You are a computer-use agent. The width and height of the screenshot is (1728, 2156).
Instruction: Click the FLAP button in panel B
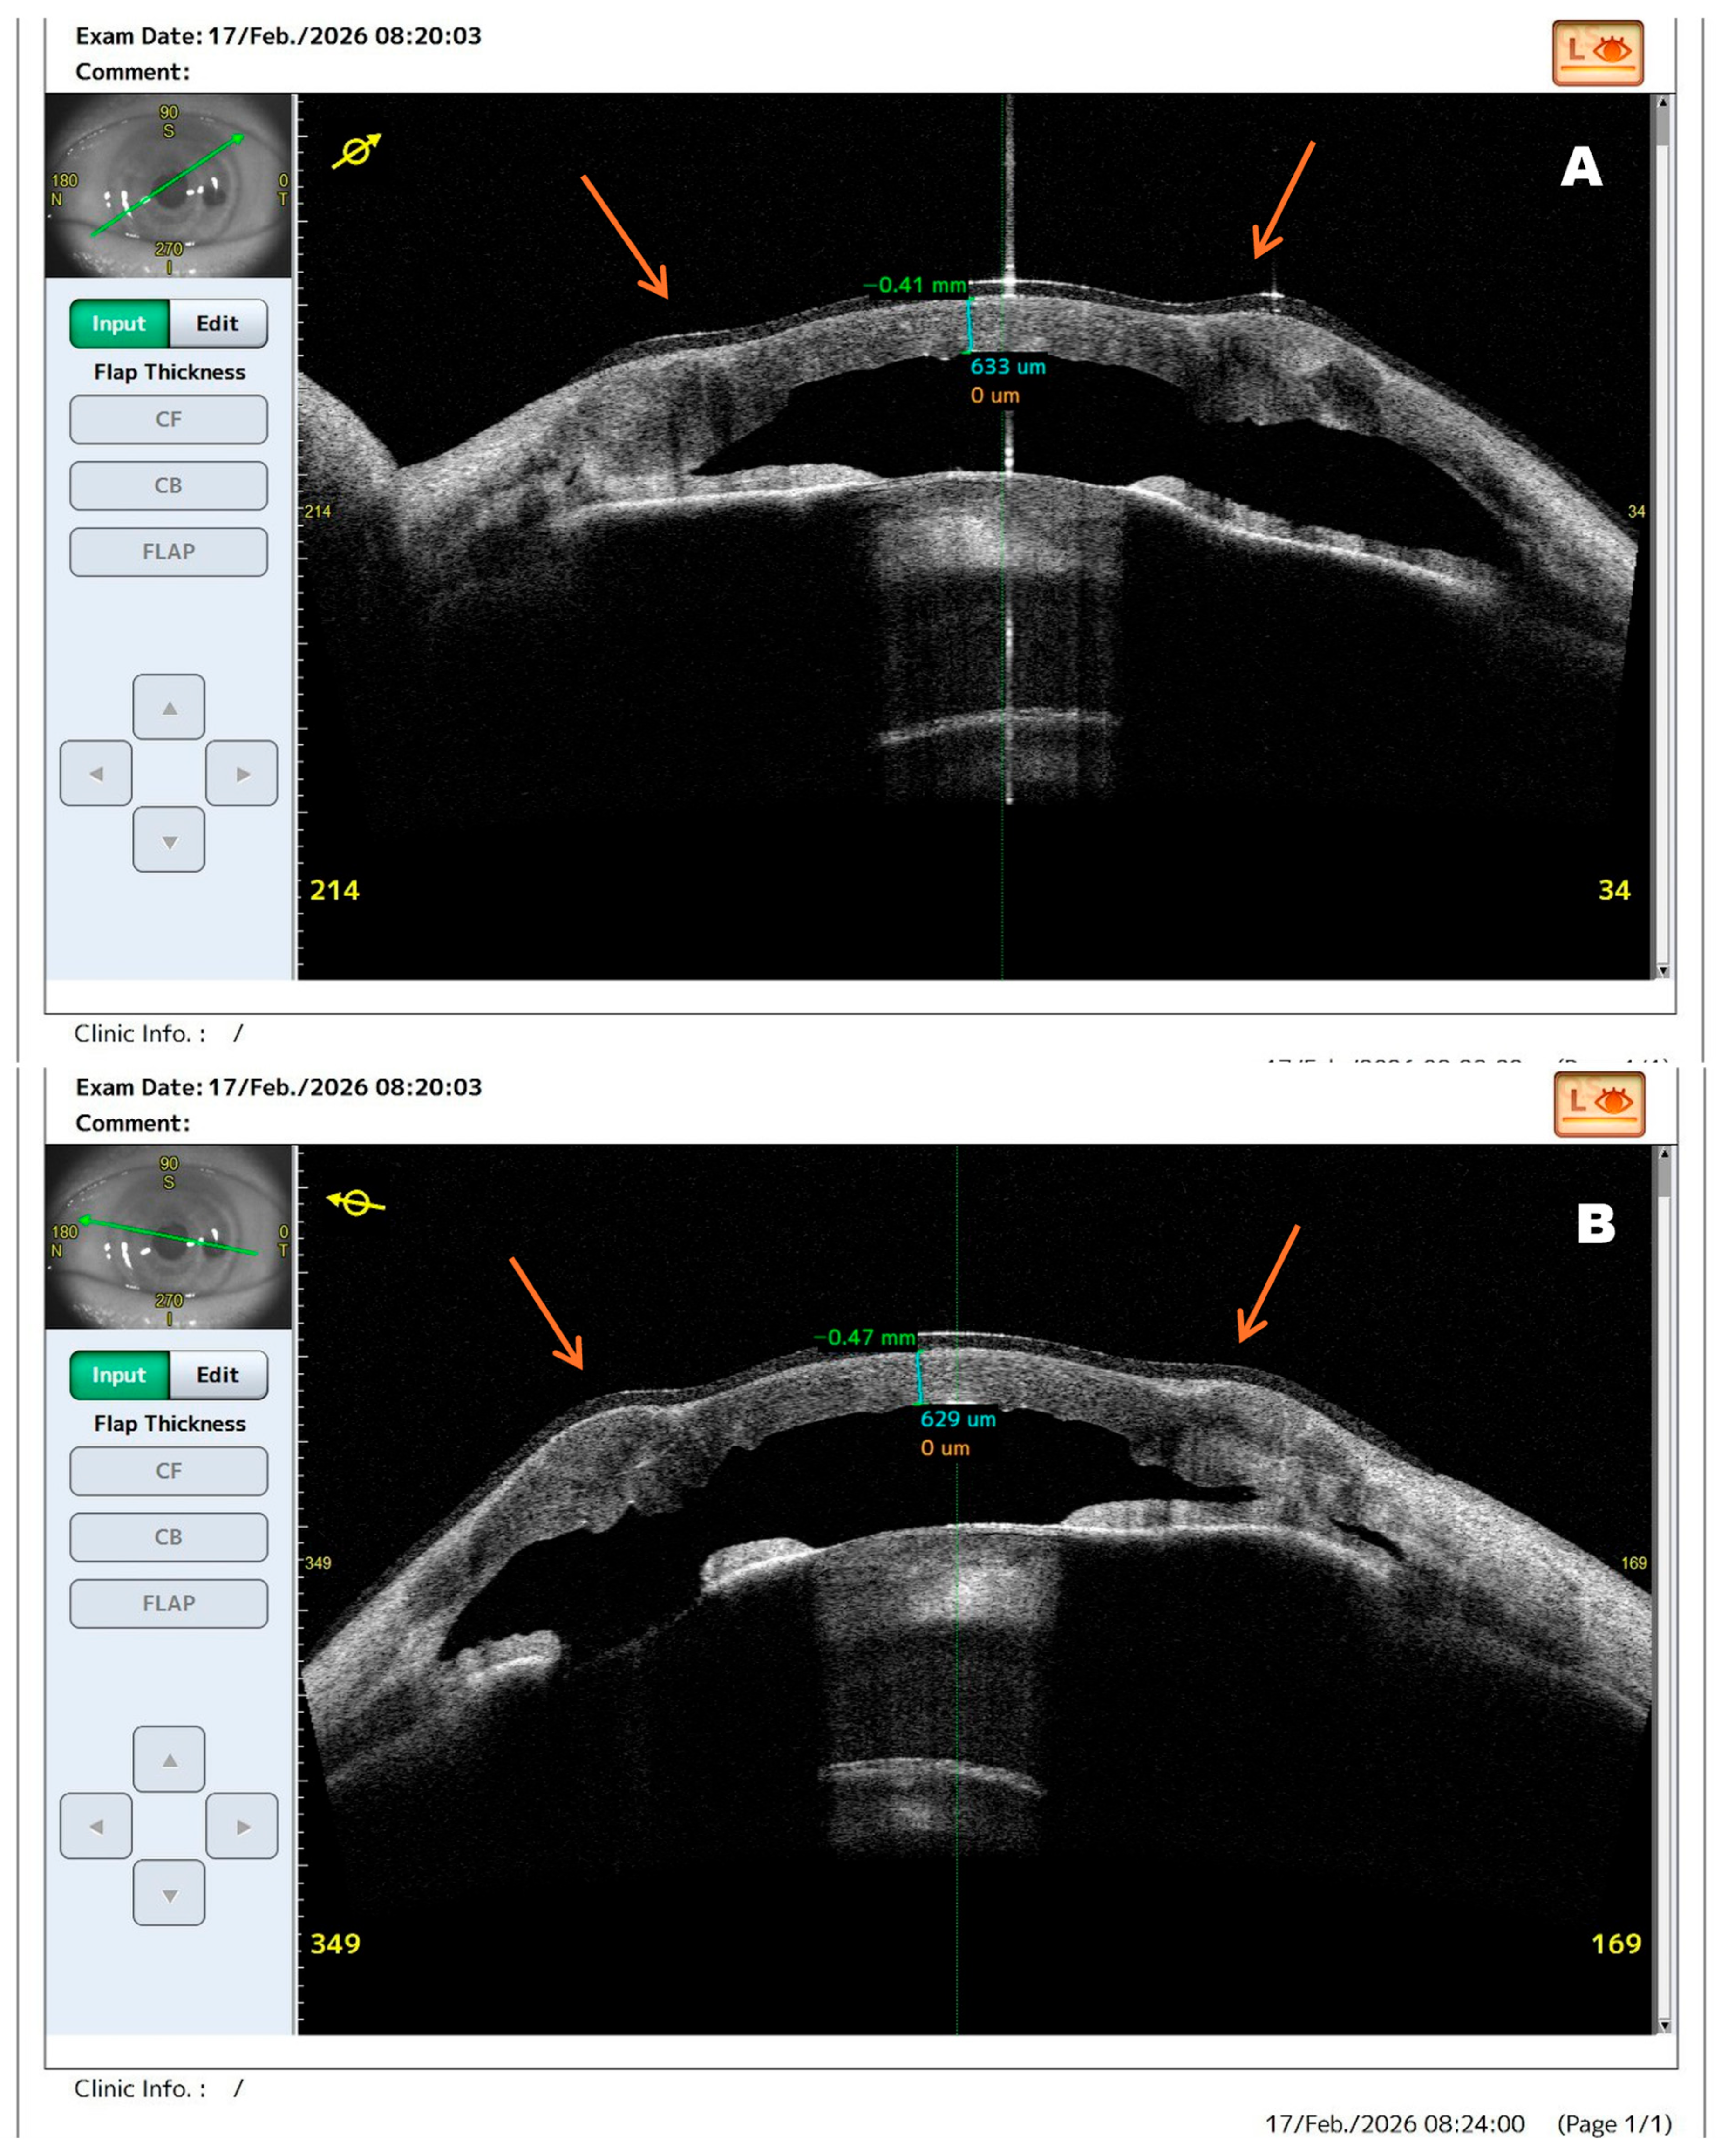tap(169, 1603)
